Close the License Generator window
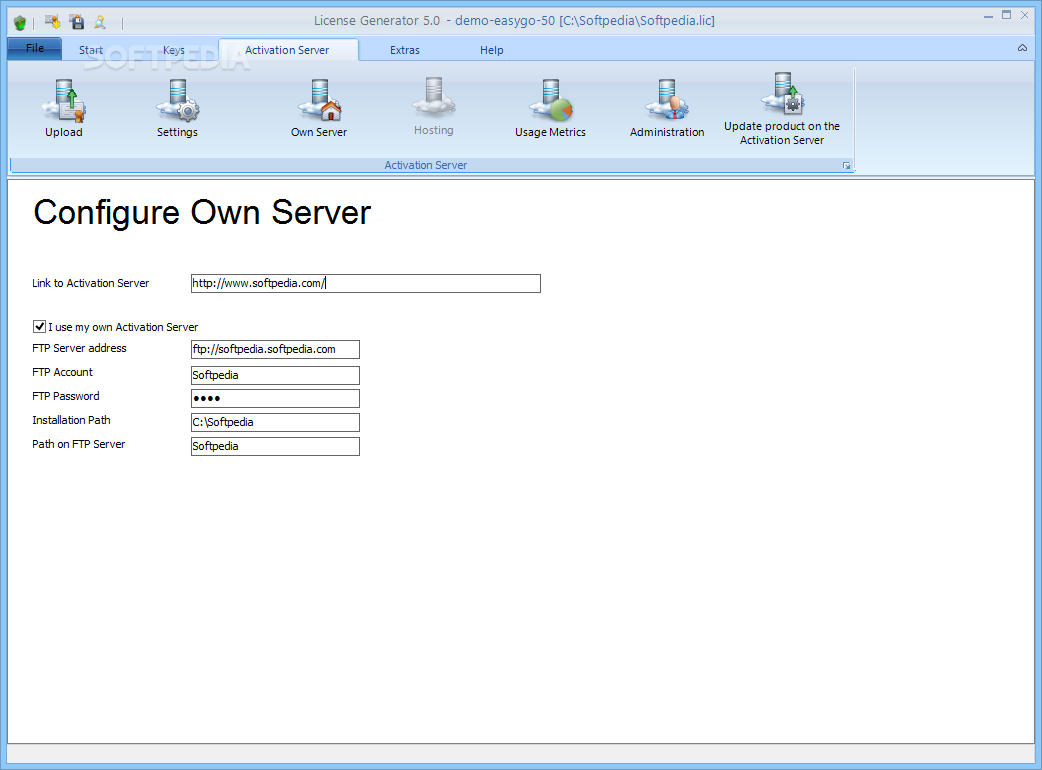 click(1025, 15)
